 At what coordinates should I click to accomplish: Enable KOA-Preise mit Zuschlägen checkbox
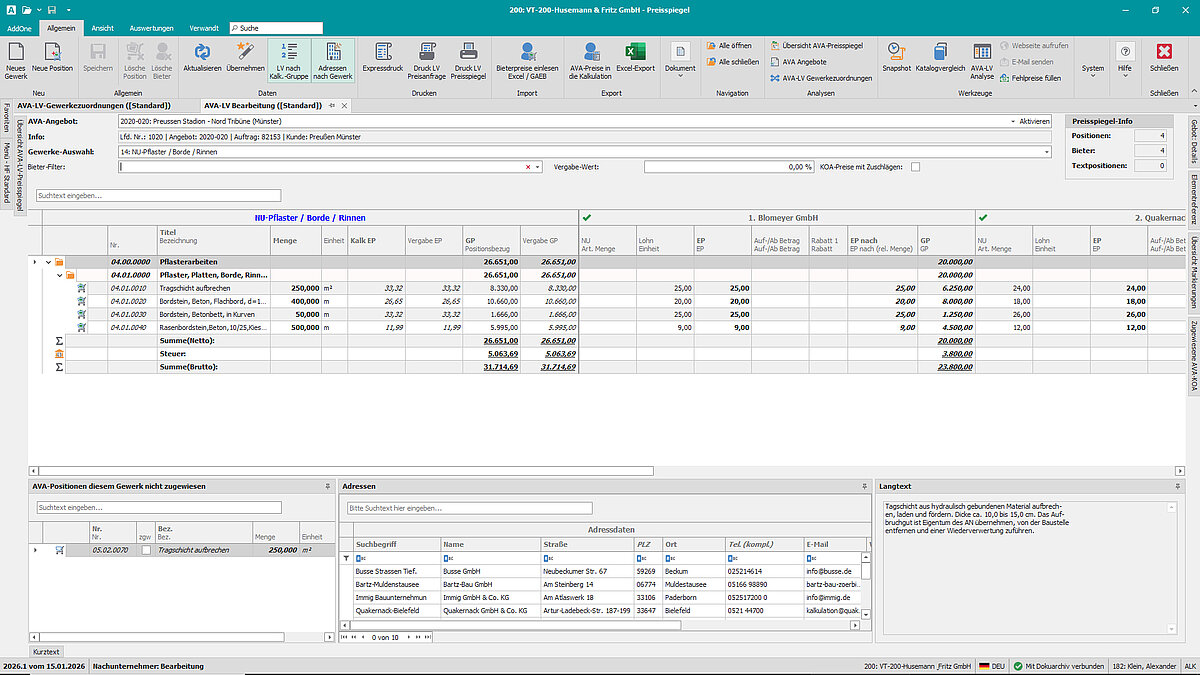[915, 167]
